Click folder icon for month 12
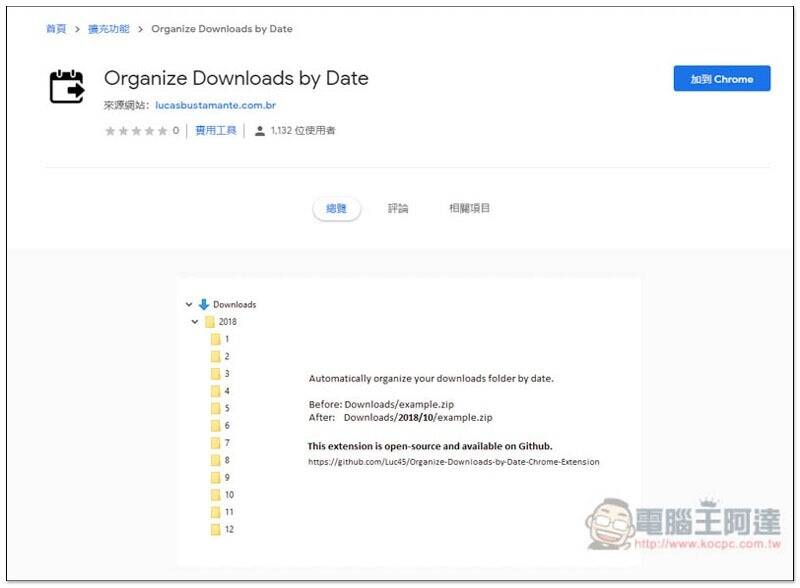Image resolution: width=800 pixels, height=588 pixels. [216, 529]
